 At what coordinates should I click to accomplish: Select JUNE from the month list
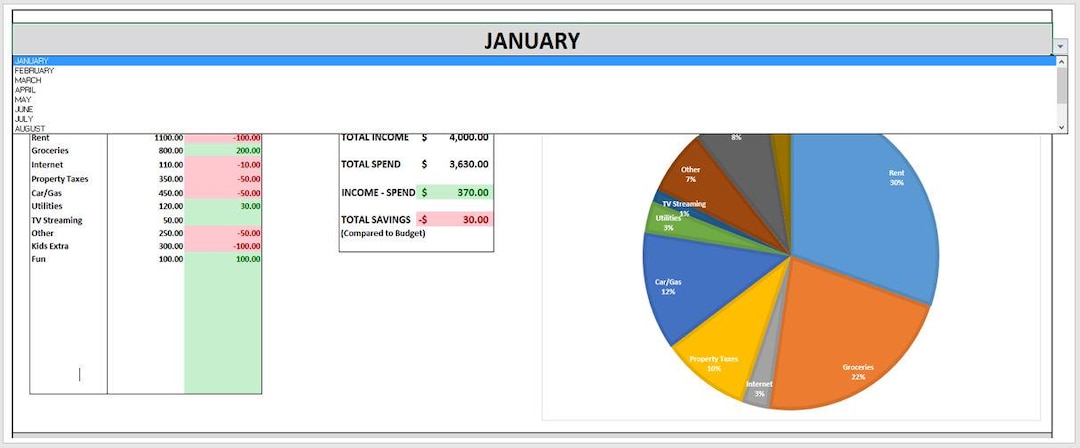point(534,109)
